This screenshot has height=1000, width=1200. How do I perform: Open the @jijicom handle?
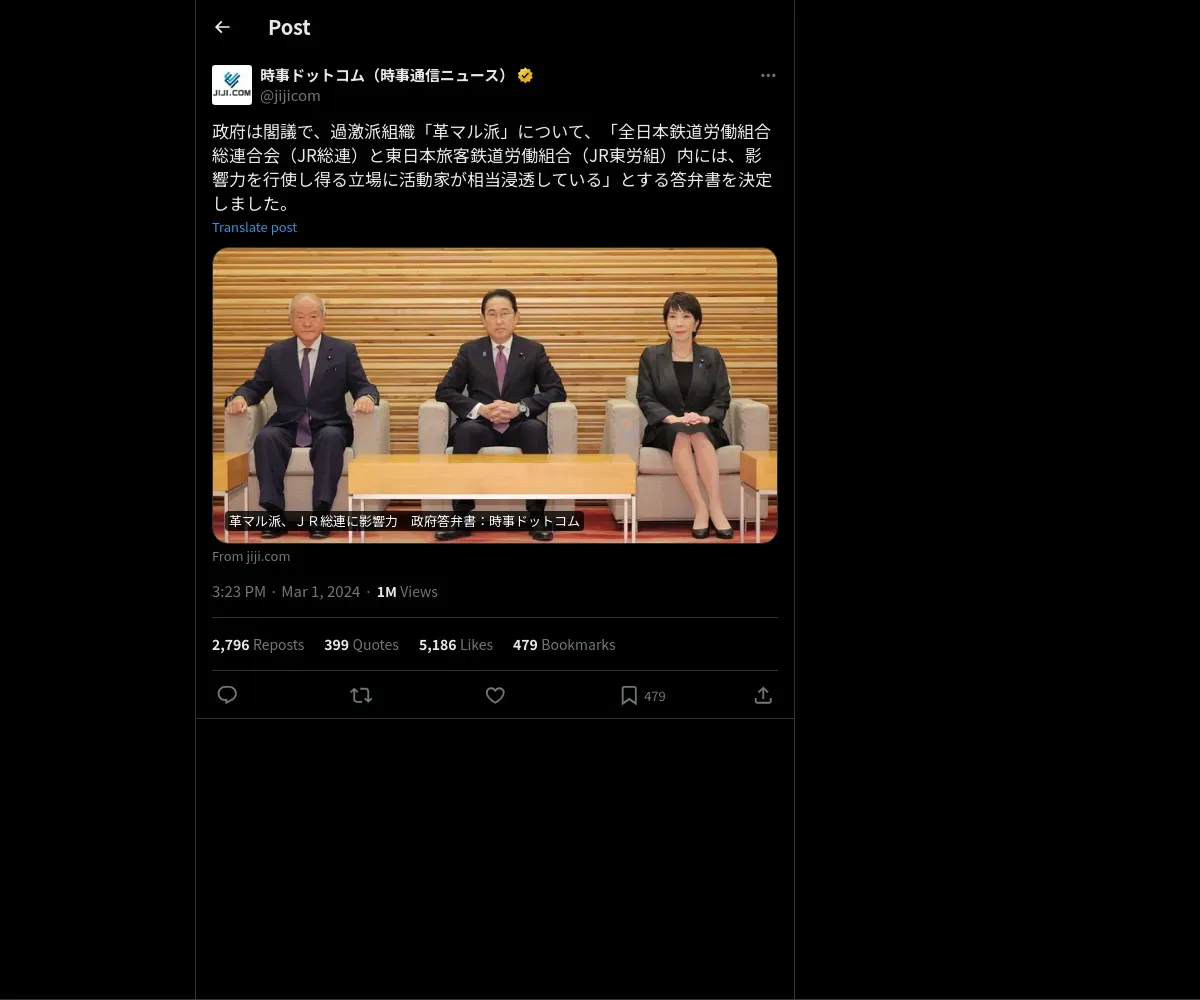pyautogui.click(x=290, y=96)
